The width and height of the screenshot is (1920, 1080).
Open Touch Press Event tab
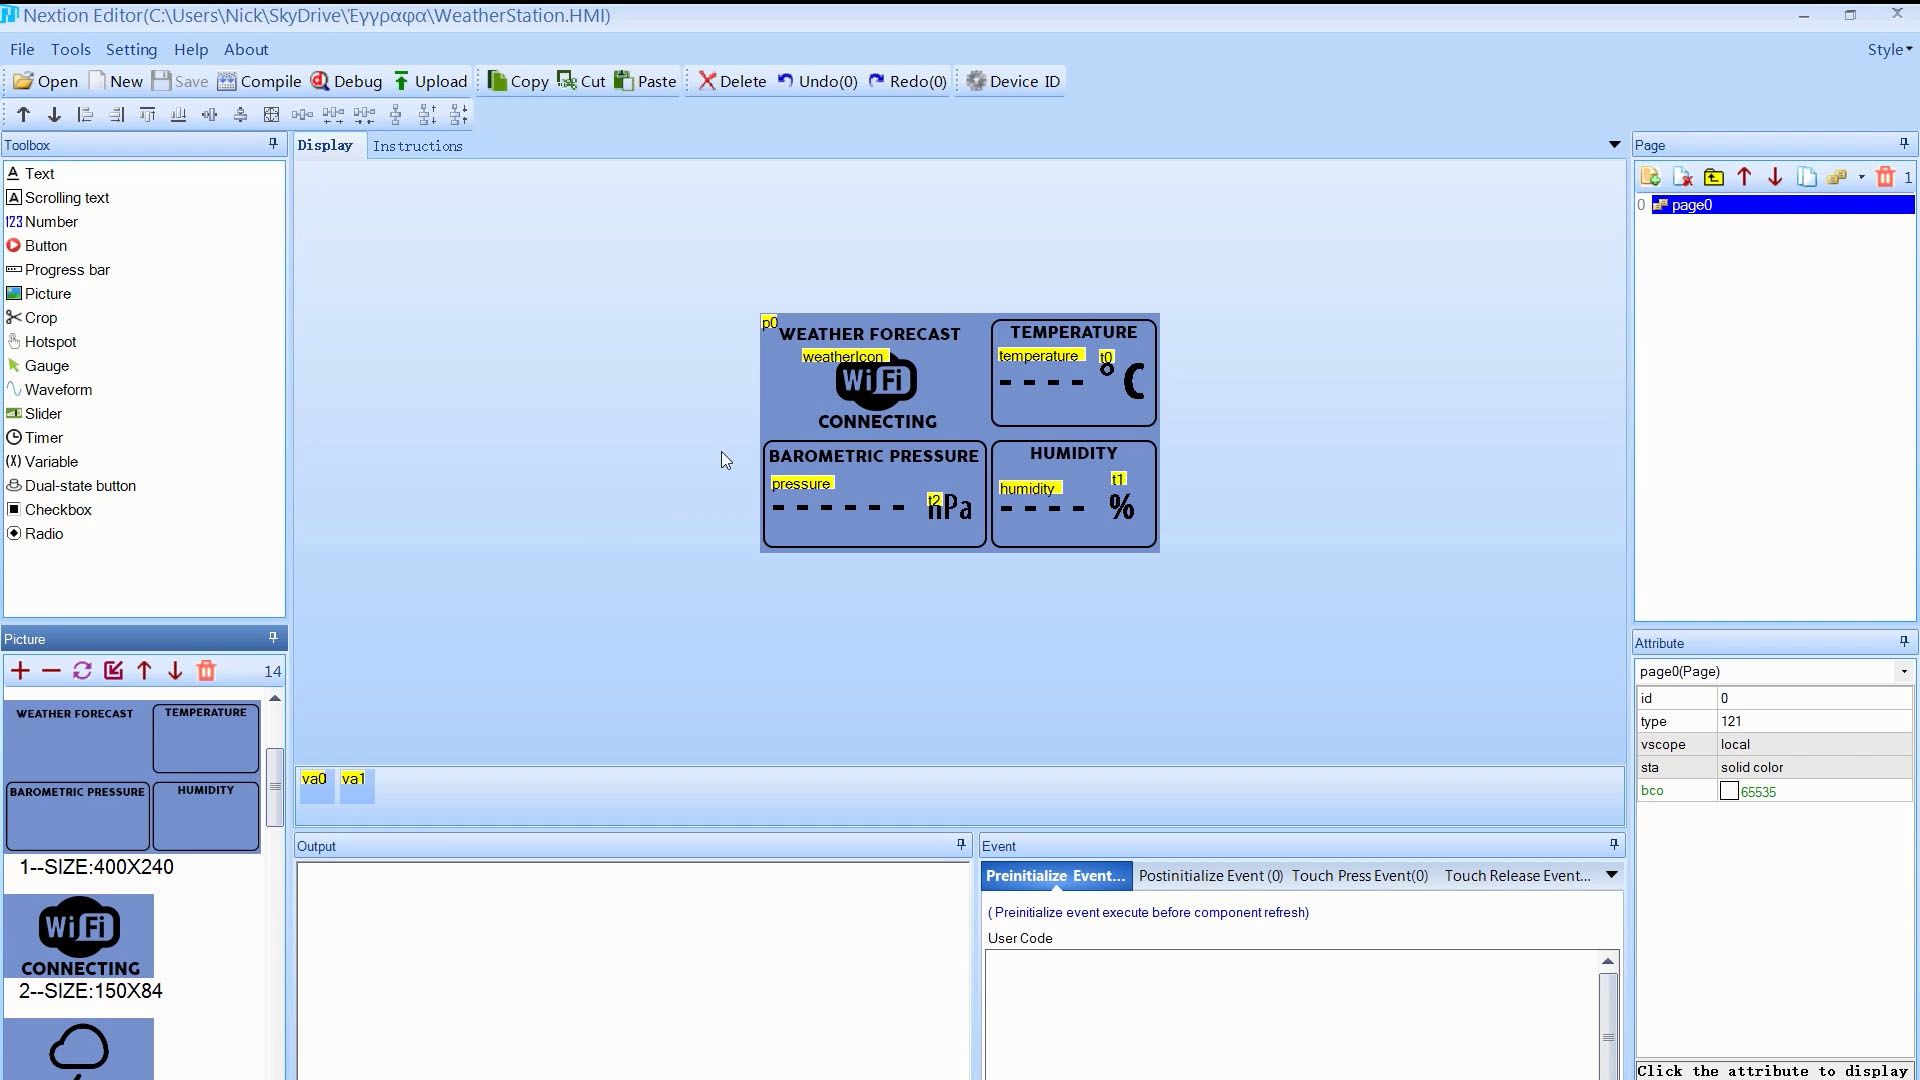point(1359,876)
